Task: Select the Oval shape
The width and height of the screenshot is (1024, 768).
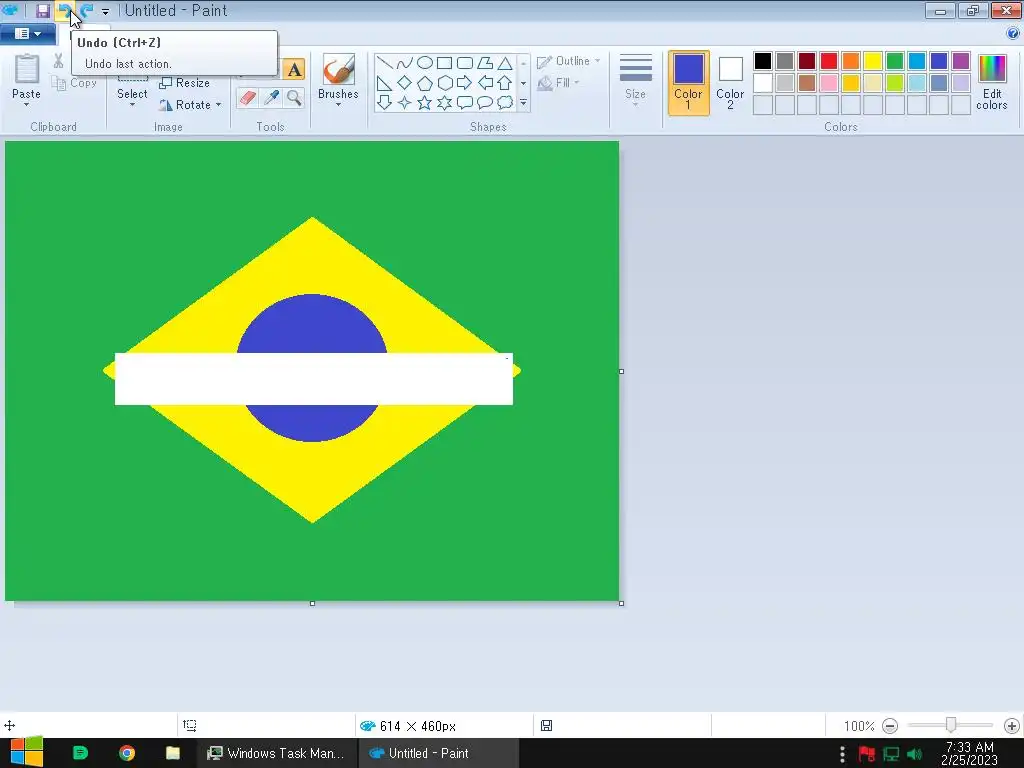Action: coord(424,63)
